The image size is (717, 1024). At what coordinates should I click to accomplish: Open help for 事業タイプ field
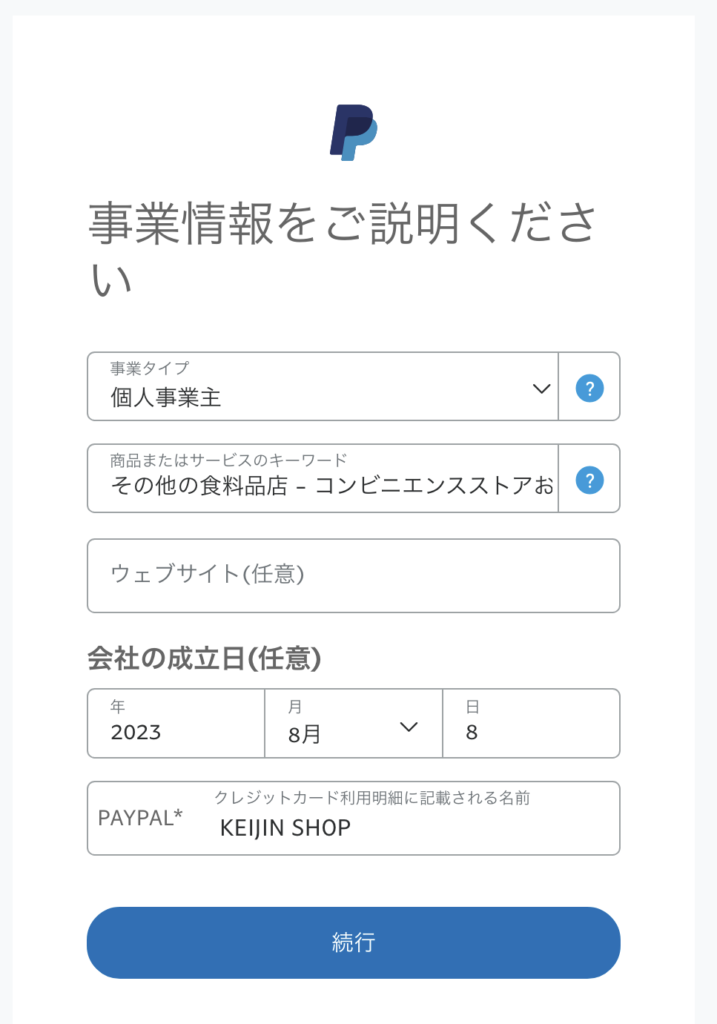(x=589, y=387)
